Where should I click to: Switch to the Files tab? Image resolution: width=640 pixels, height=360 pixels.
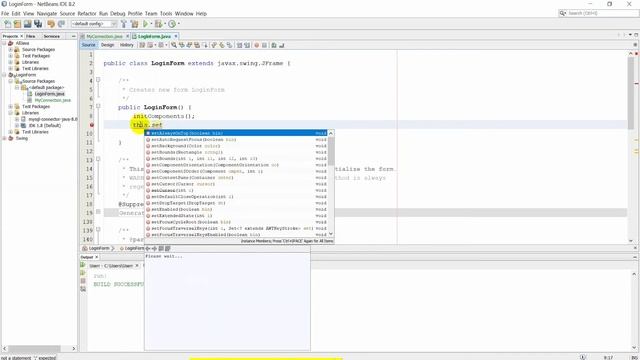point(31,36)
